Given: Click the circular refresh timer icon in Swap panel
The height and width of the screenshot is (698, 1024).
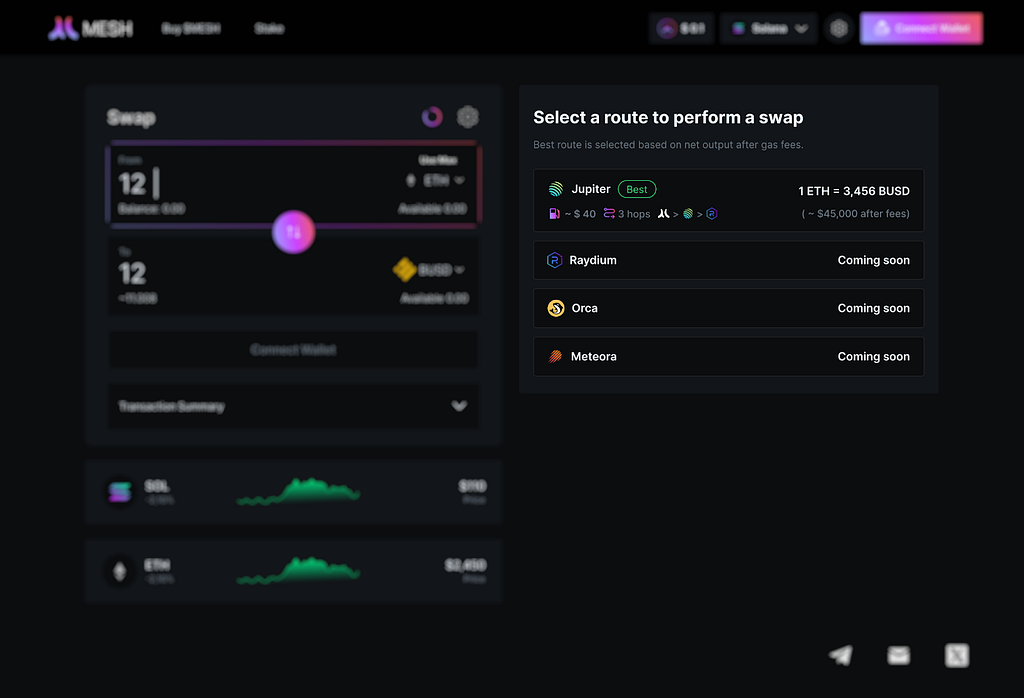Looking at the screenshot, I should (432, 117).
